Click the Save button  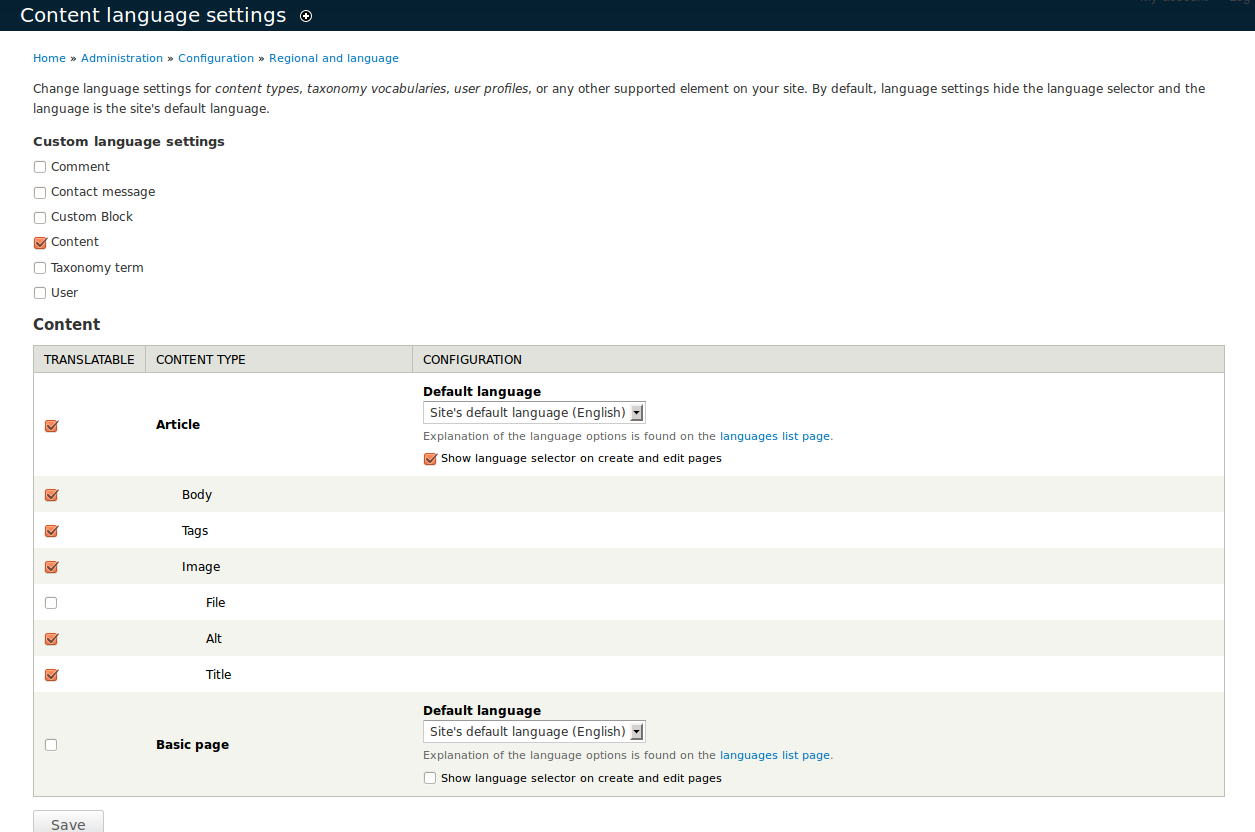click(x=68, y=822)
